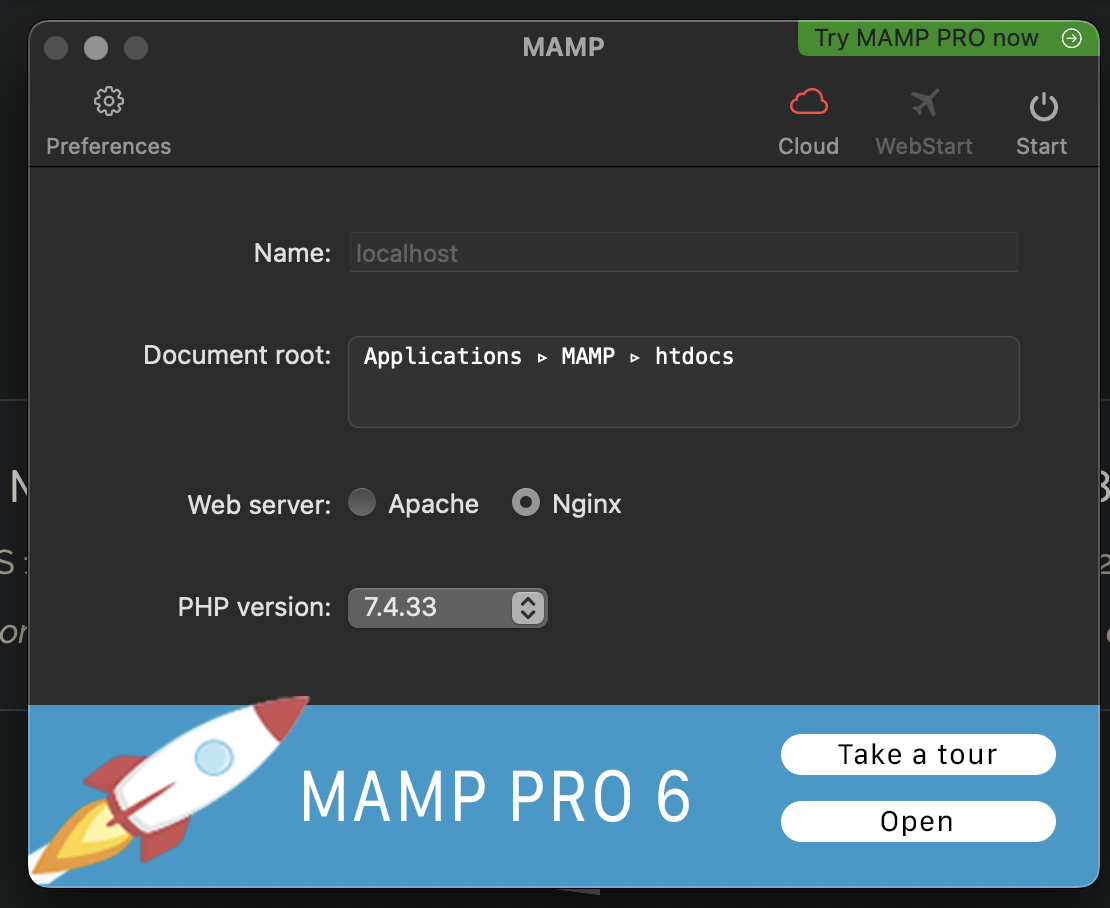
Task: Open Preferences via the gear icon
Action: 108,102
